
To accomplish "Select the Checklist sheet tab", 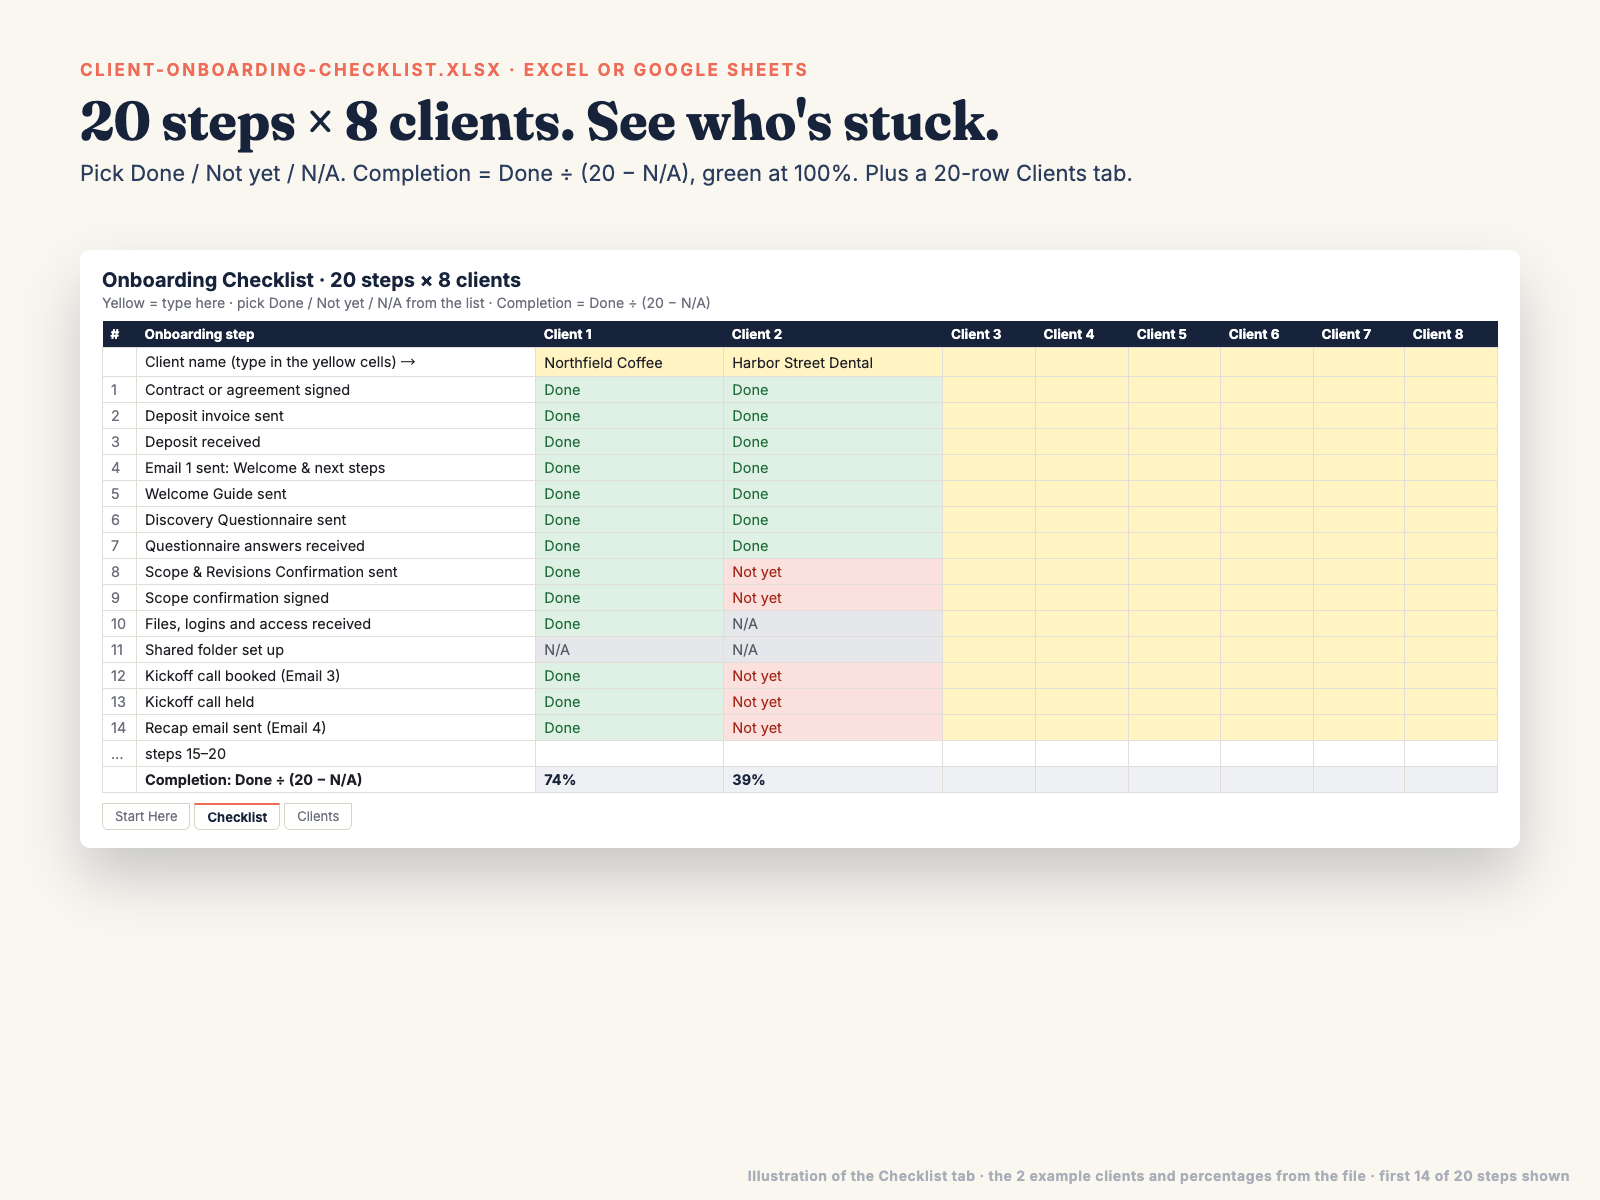I will pyautogui.click(x=237, y=816).
